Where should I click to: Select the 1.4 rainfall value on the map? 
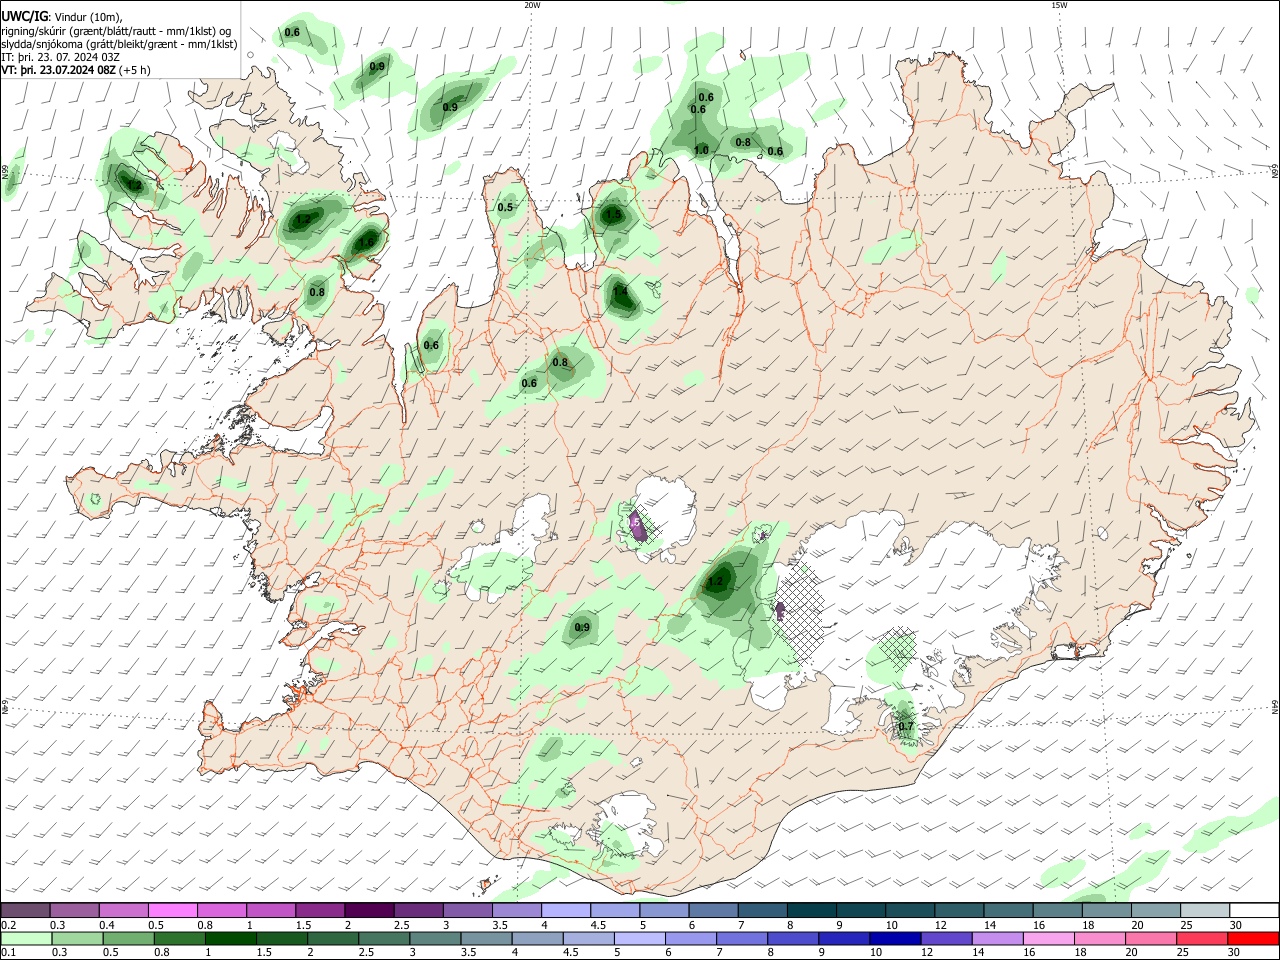(621, 293)
